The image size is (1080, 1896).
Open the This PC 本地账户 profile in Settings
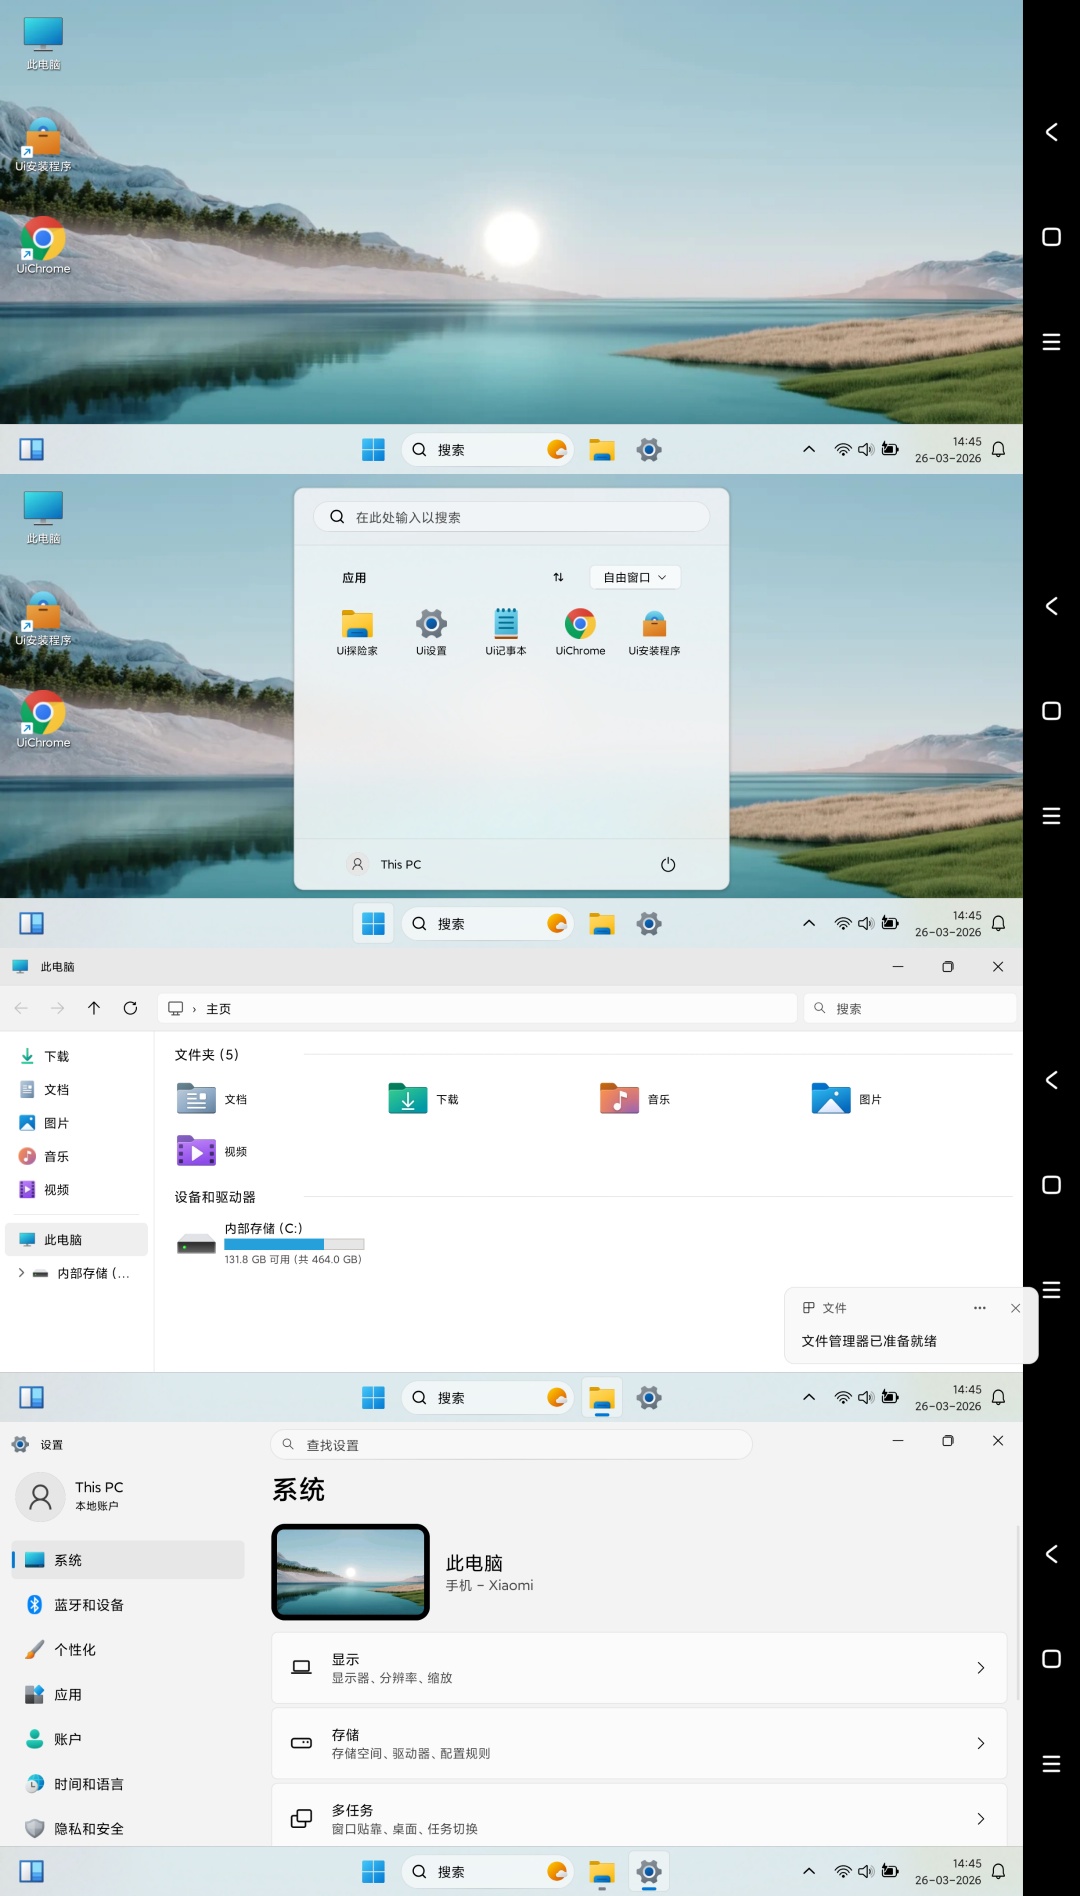point(72,1496)
